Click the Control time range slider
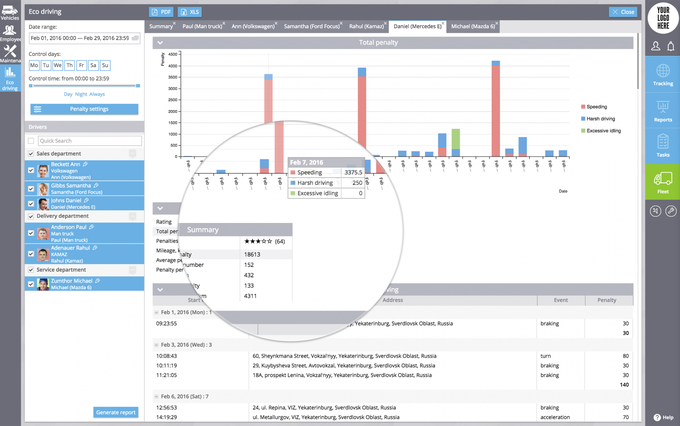This screenshot has width=680, height=426. [x=84, y=86]
